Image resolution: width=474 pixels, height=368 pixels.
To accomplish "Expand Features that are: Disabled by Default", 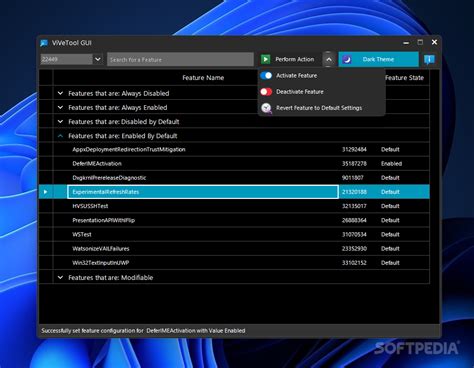I will (60, 122).
